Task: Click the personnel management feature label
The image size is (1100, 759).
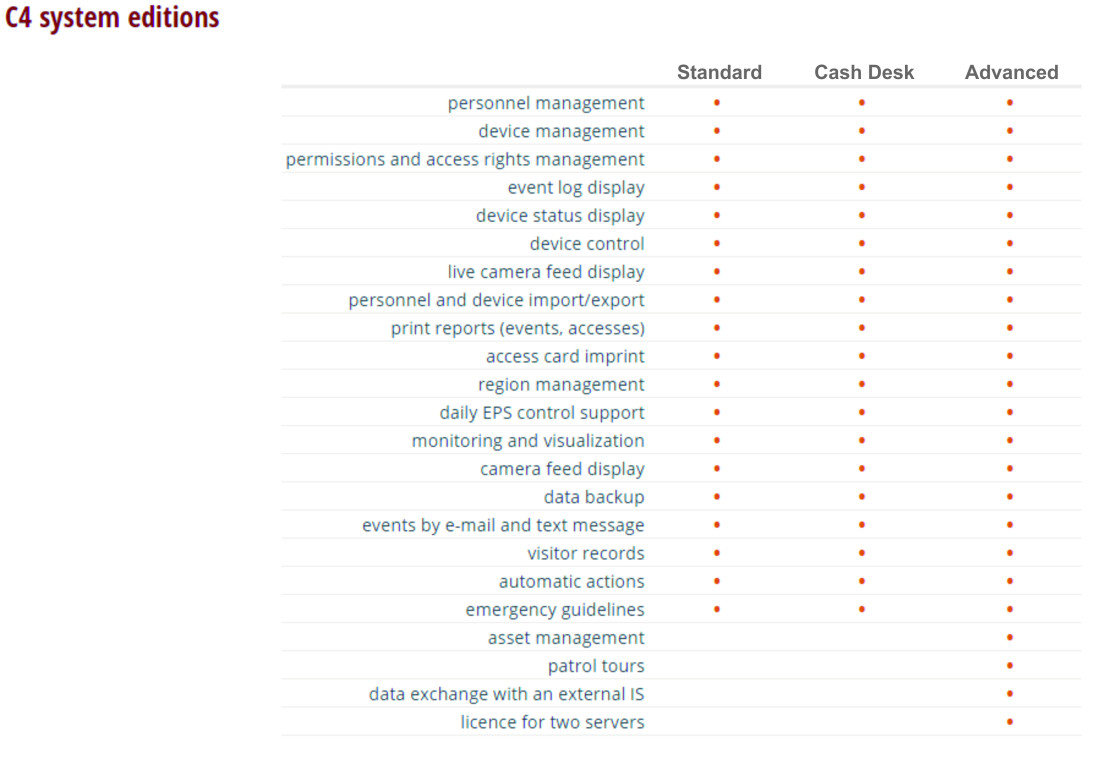Action: [x=546, y=103]
